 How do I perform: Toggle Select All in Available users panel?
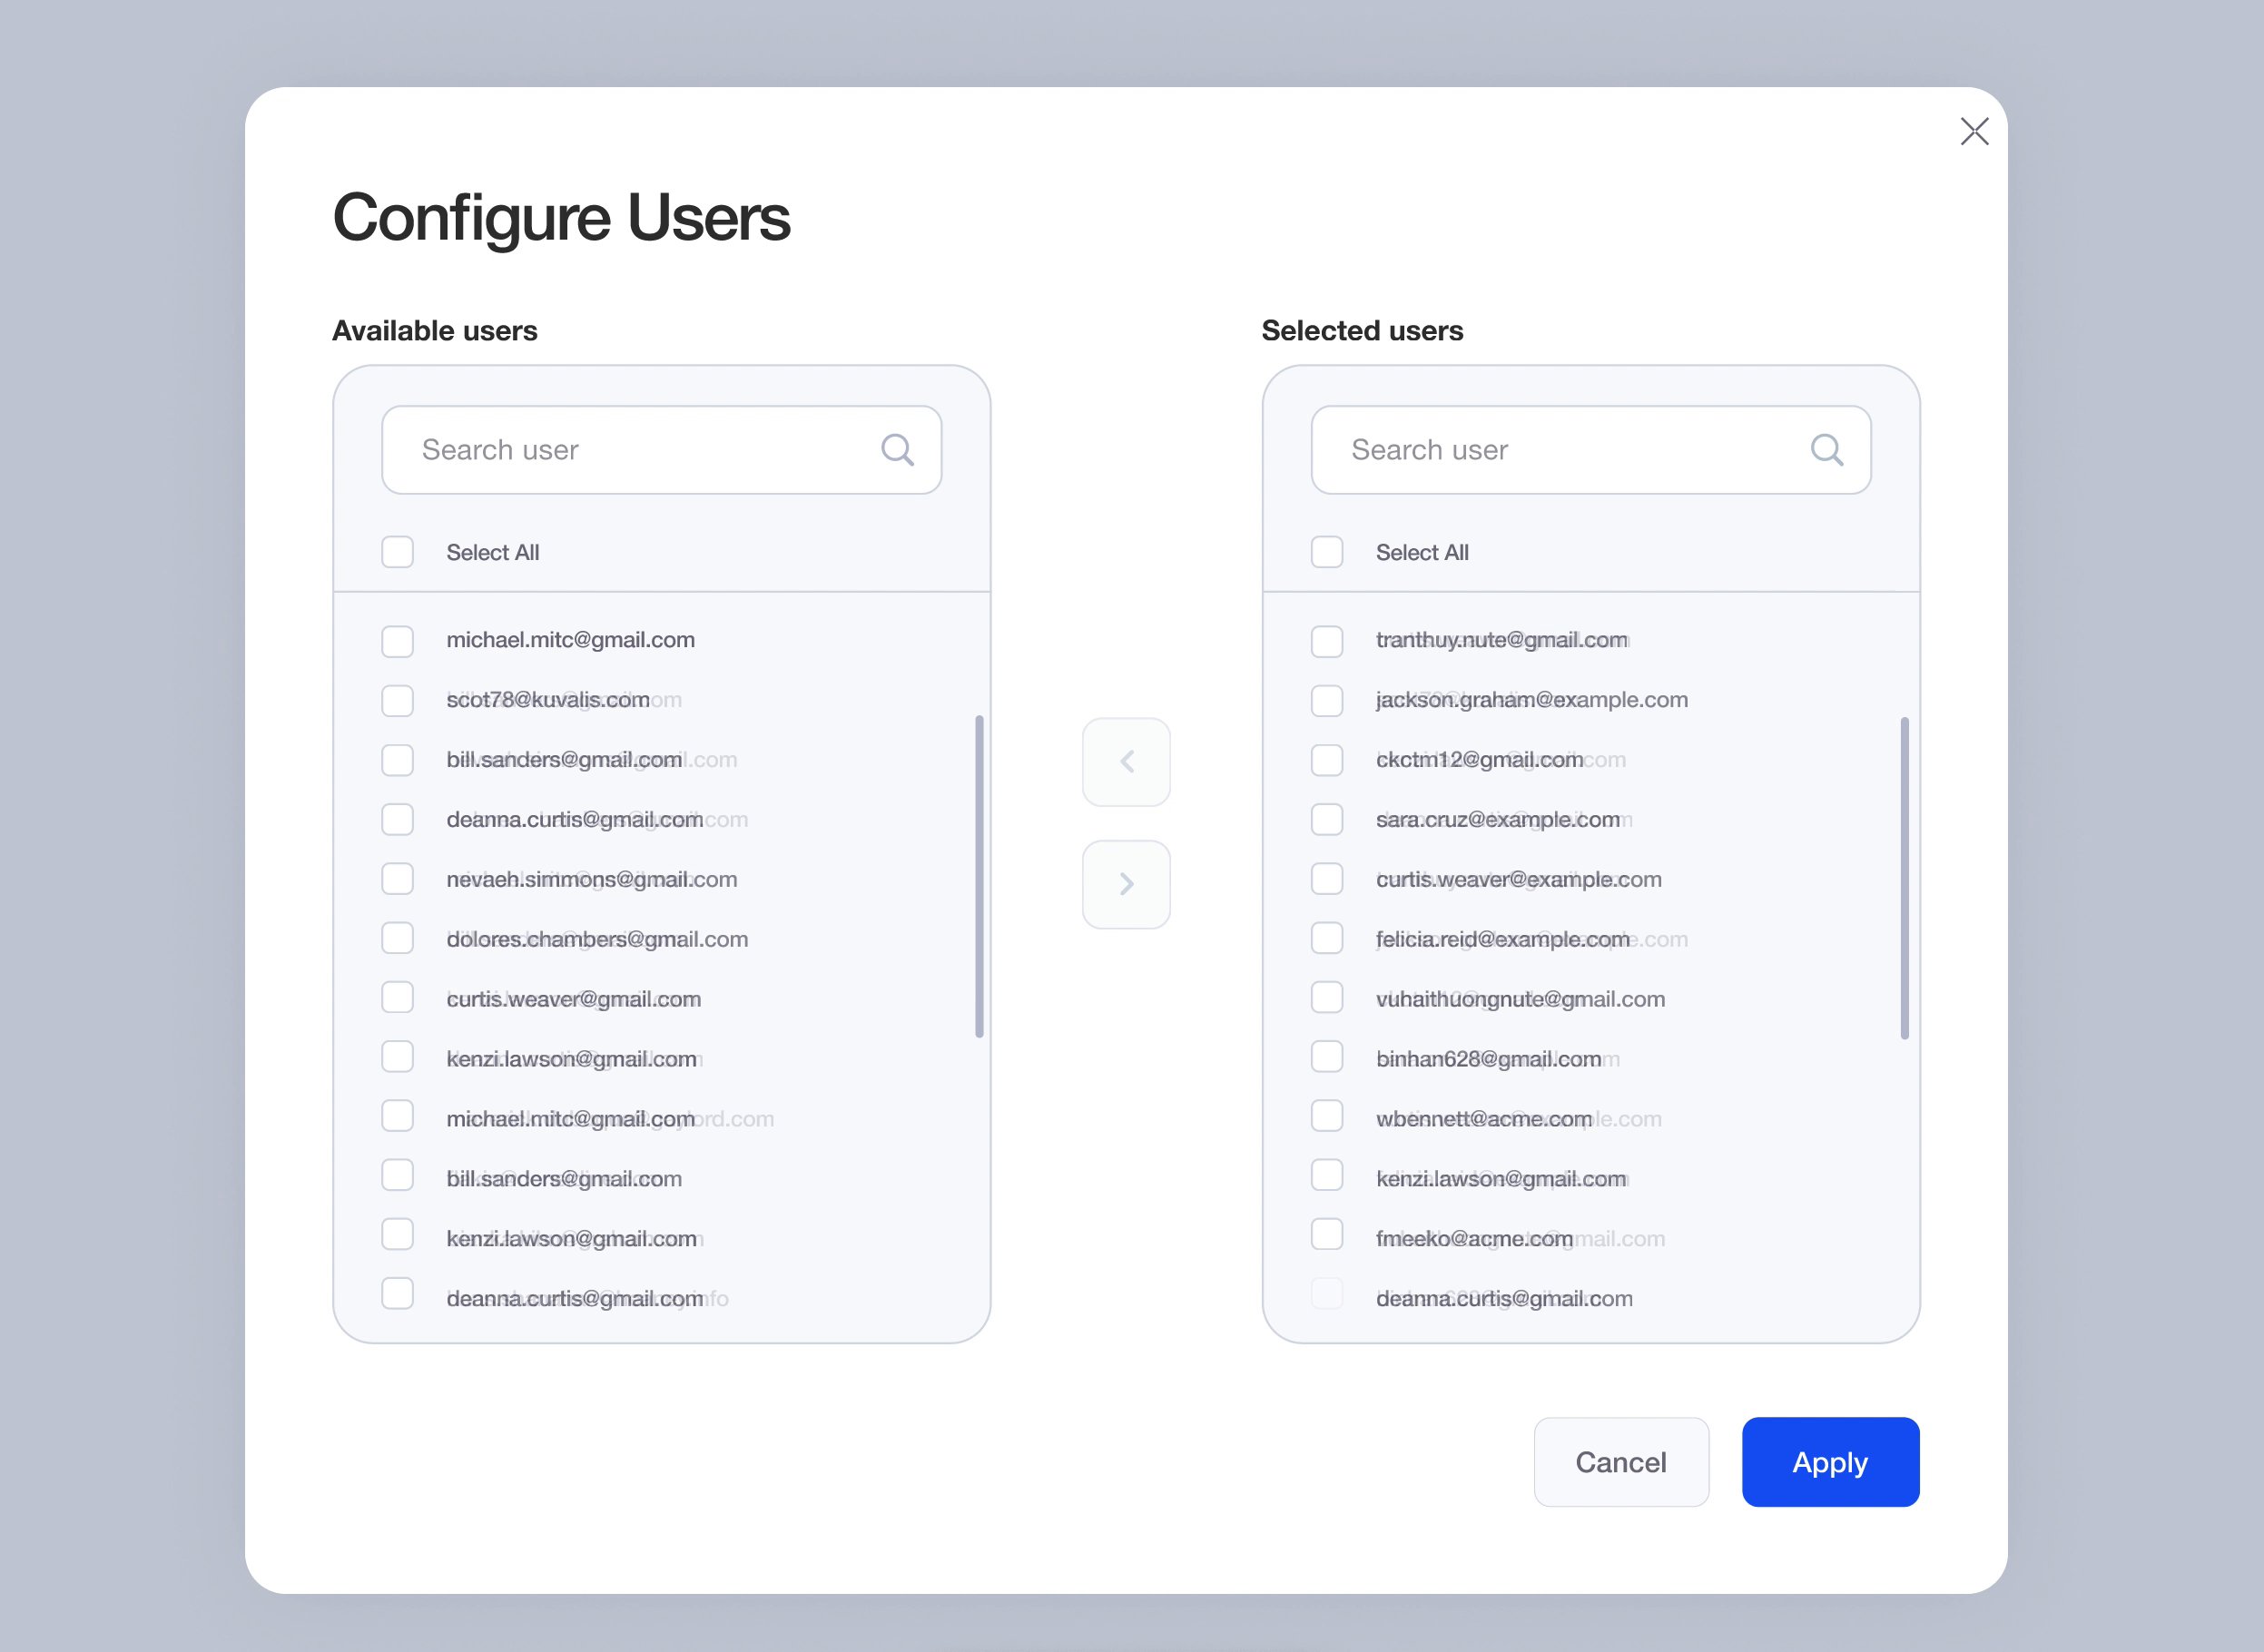pos(398,552)
